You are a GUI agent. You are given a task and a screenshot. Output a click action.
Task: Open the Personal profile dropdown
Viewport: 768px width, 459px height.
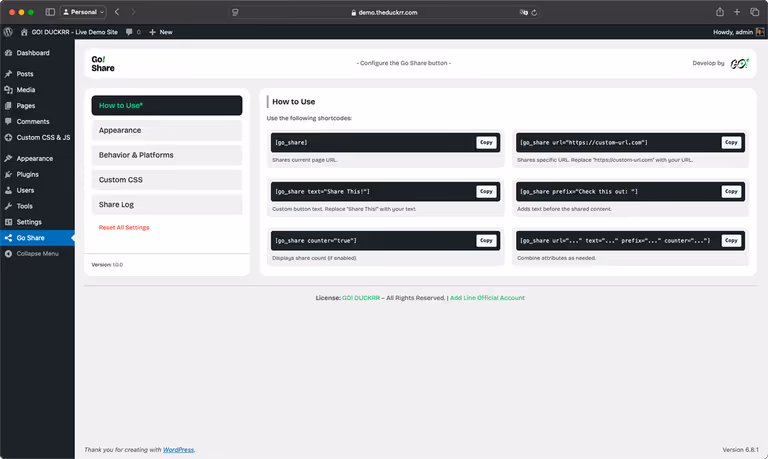(83, 12)
